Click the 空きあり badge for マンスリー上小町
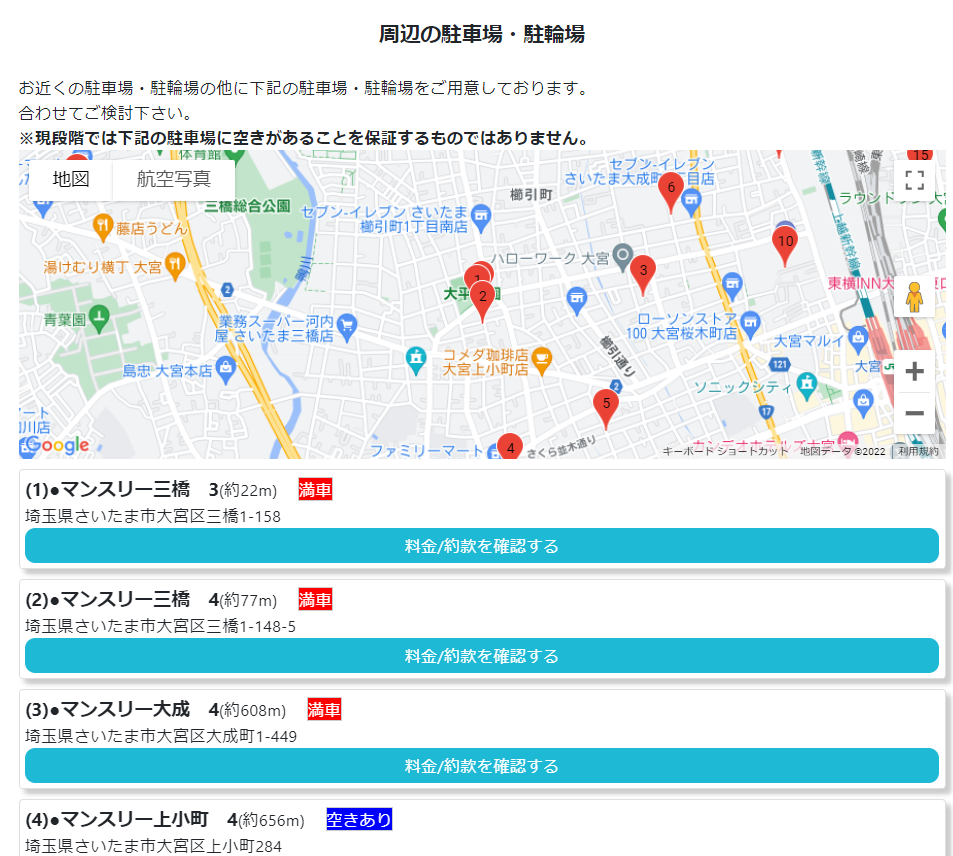This screenshot has height=856, width=953. (359, 820)
